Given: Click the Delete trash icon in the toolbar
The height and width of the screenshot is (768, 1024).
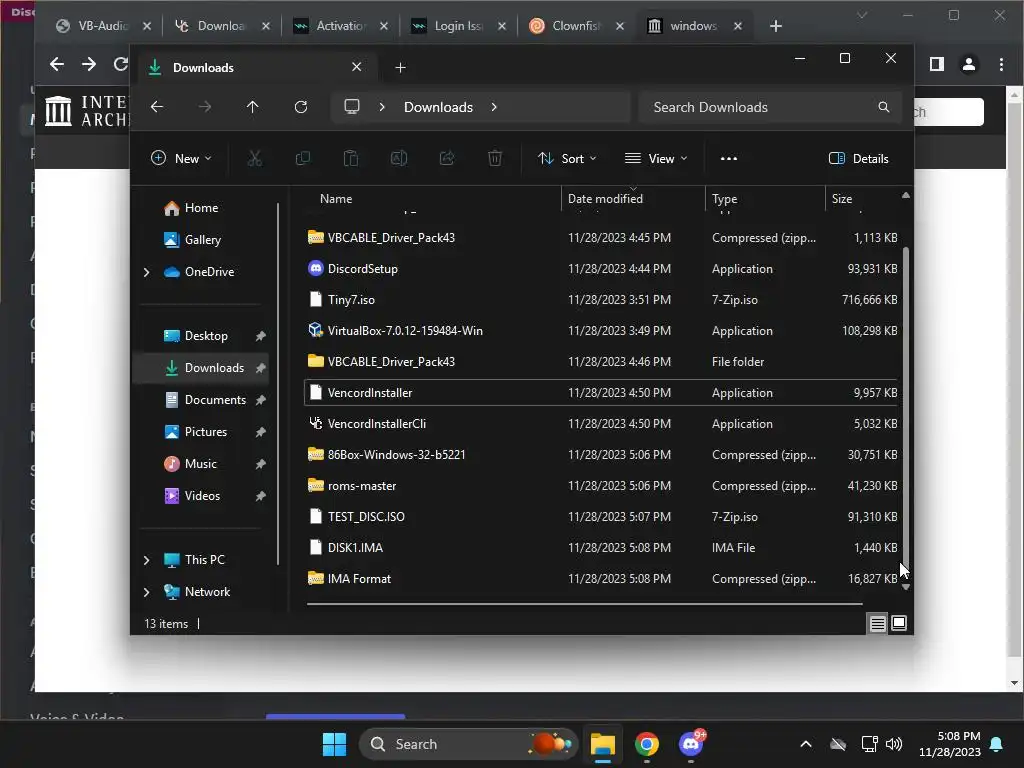Looking at the screenshot, I should point(495,158).
